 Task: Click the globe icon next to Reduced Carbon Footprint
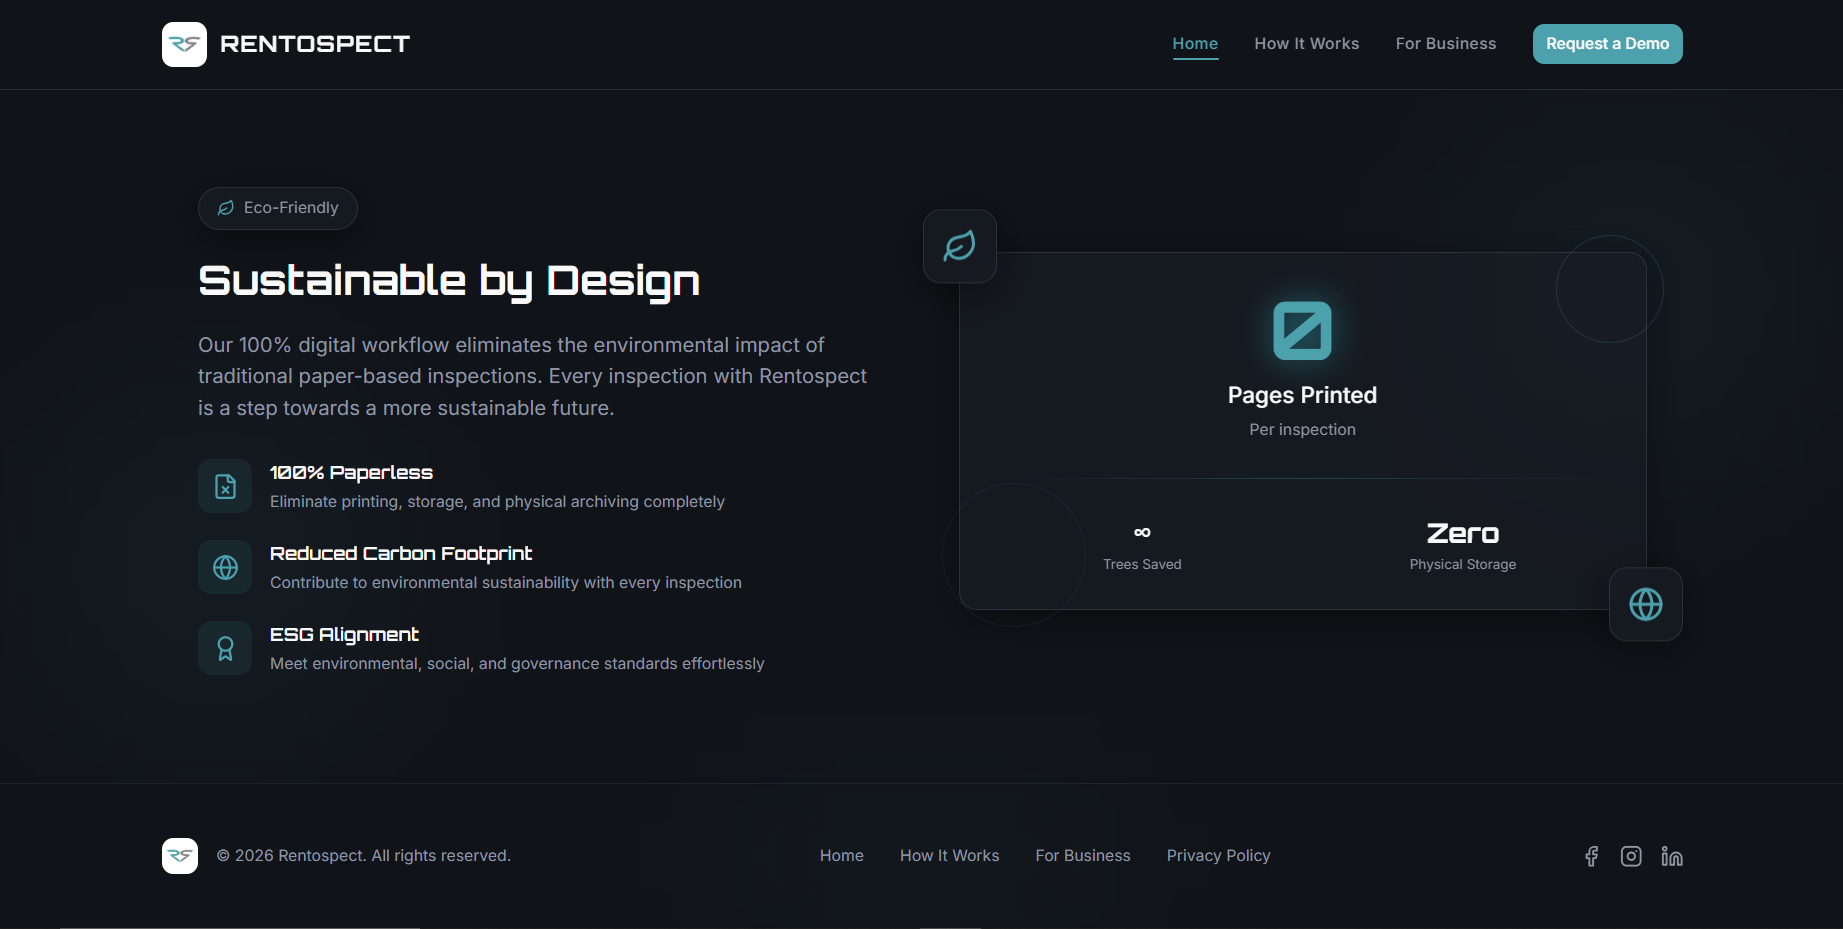[x=224, y=567]
